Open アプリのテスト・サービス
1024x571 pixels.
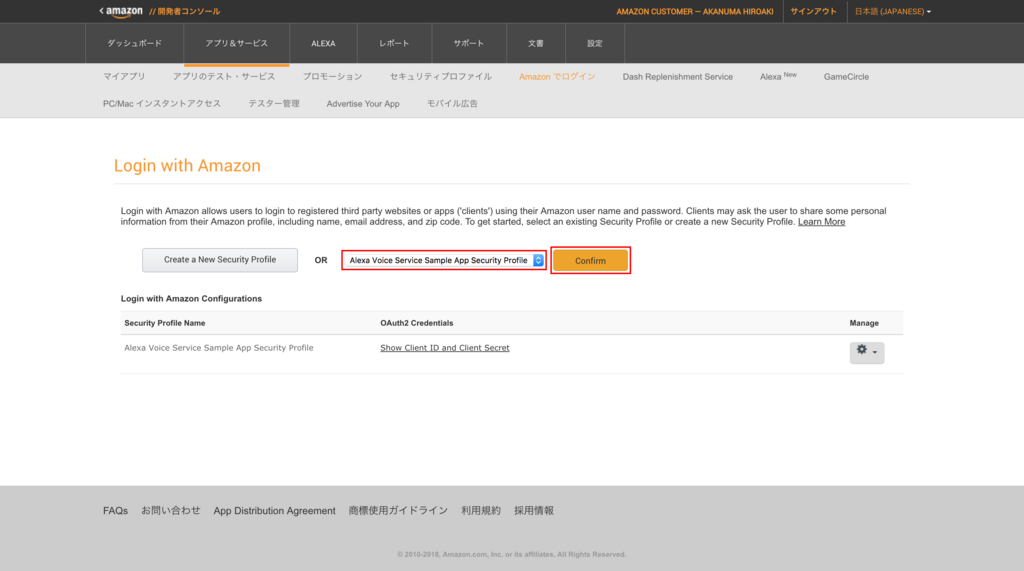224,76
